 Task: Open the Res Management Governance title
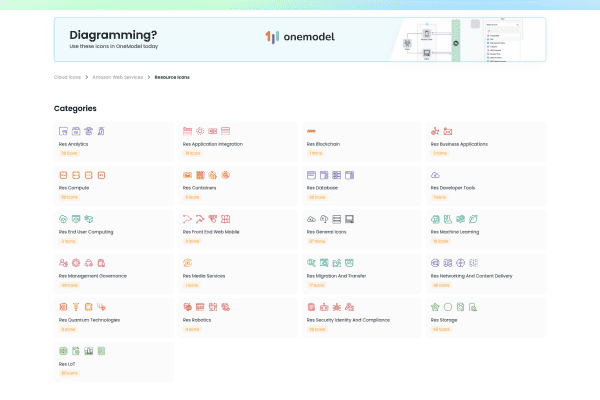pyautogui.click(x=93, y=276)
